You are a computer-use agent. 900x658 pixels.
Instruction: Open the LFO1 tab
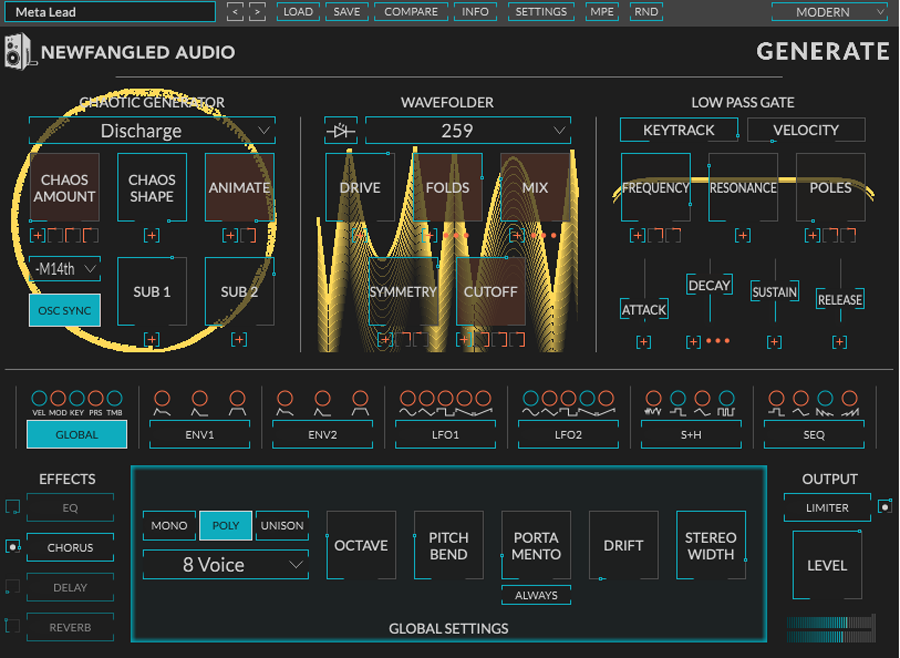(x=445, y=435)
